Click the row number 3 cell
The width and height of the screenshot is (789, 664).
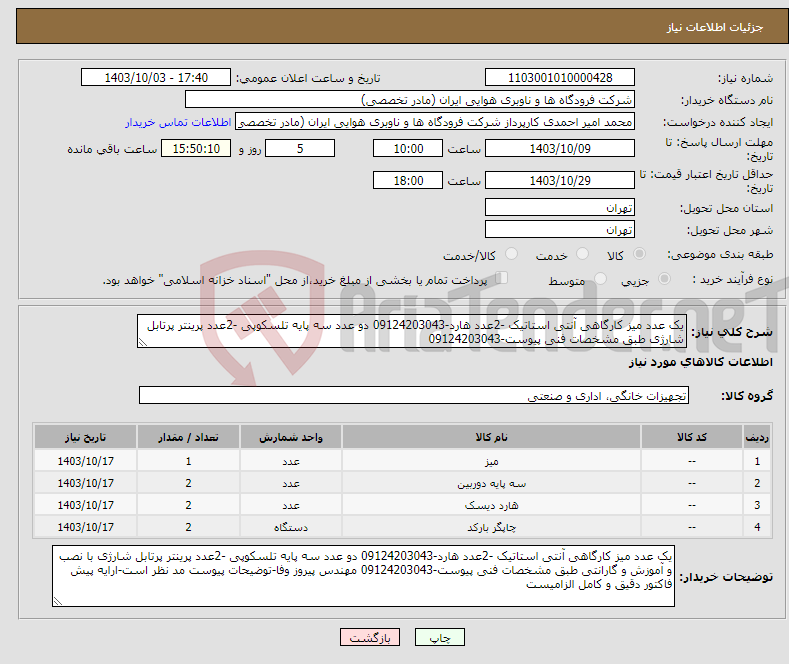(757, 505)
